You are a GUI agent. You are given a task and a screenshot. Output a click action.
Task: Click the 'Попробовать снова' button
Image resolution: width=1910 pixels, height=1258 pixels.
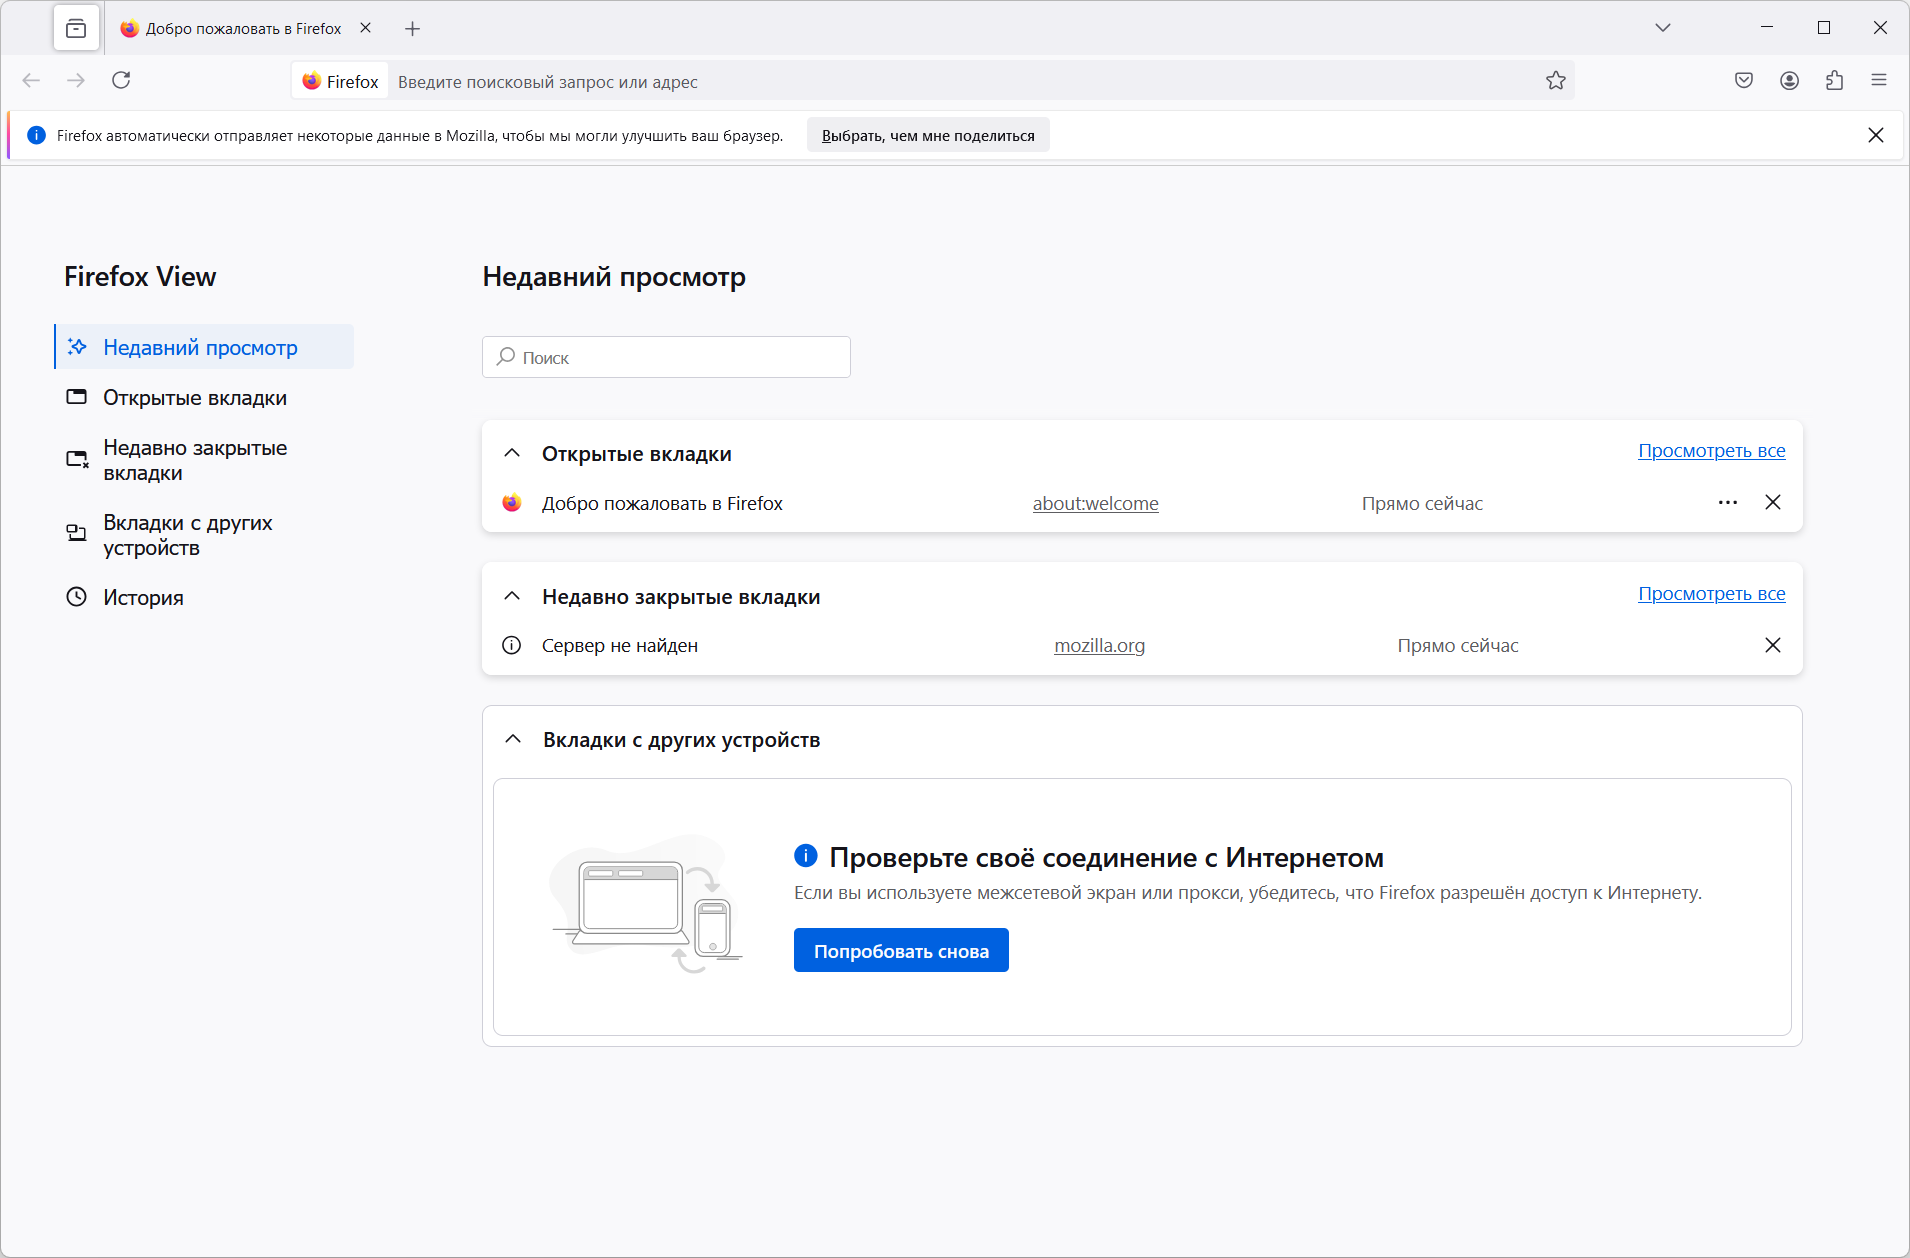[x=901, y=950]
